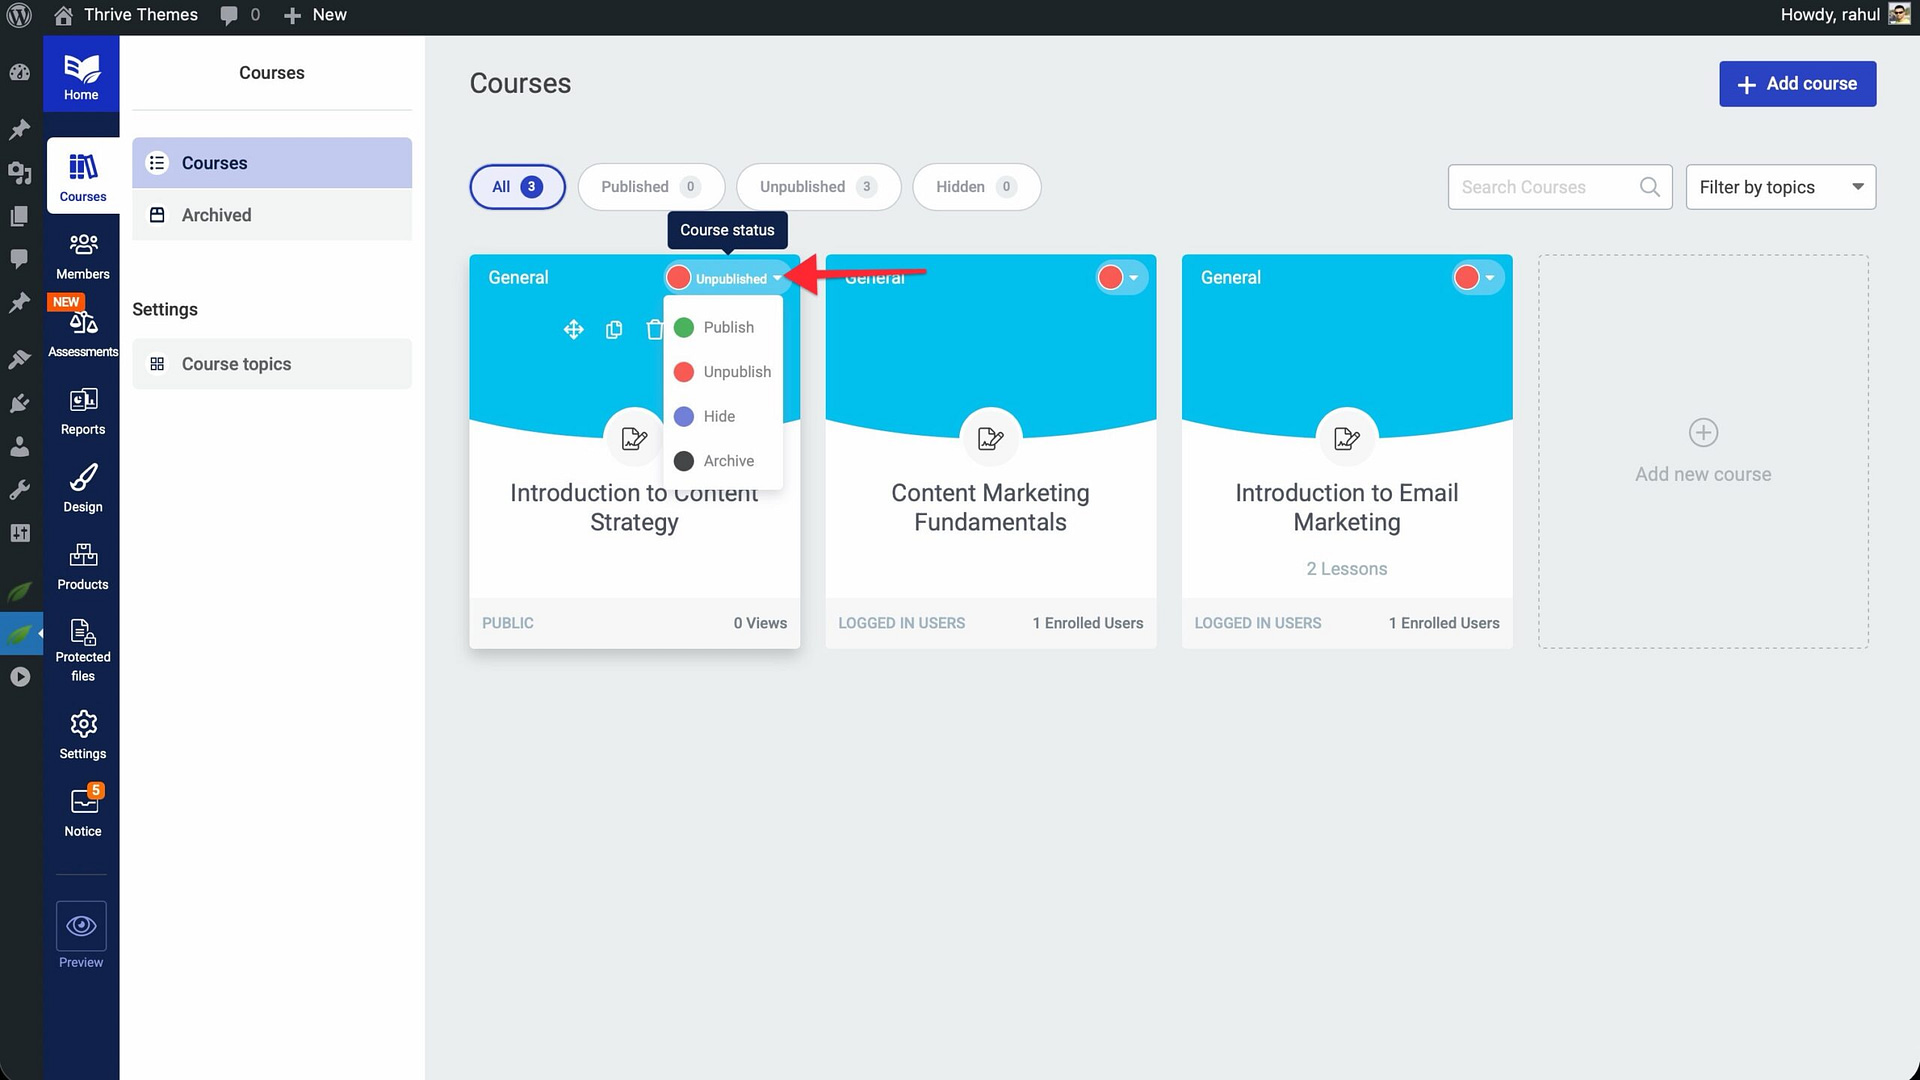The height and width of the screenshot is (1080, 1920).
Task: Open the Assessments scales icon
Action: coord(83,322)
